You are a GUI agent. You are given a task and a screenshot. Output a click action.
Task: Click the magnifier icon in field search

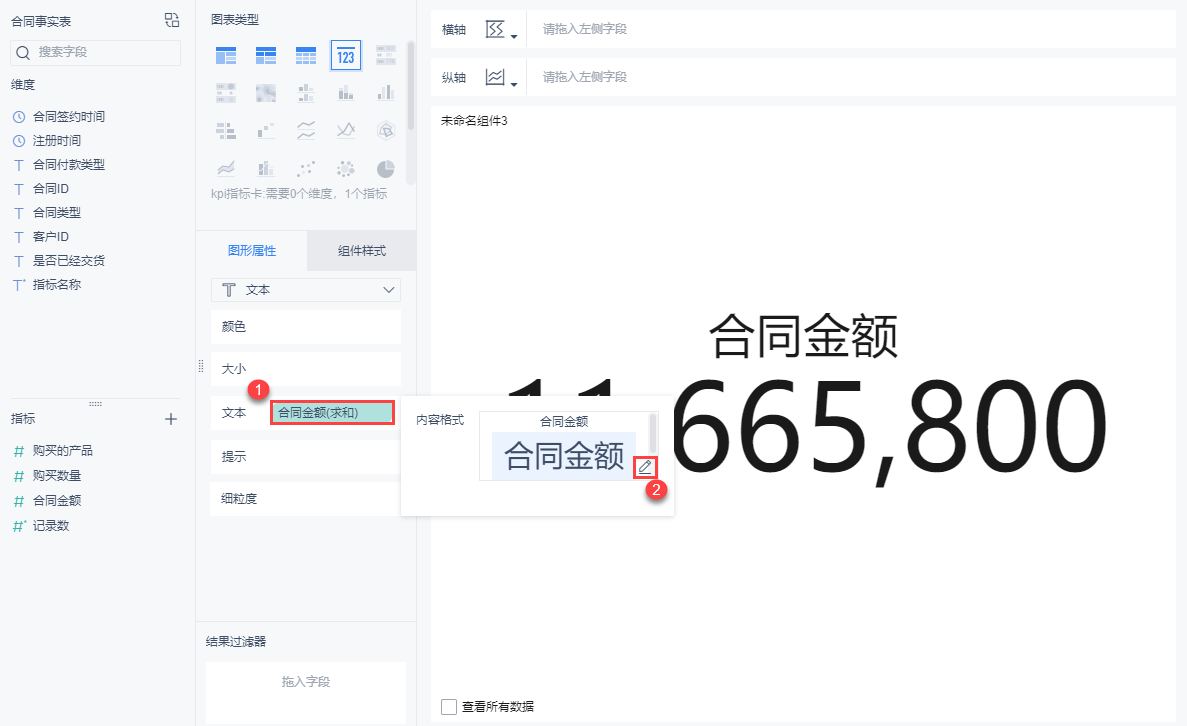pyautogui.click(x=23, y=52)
